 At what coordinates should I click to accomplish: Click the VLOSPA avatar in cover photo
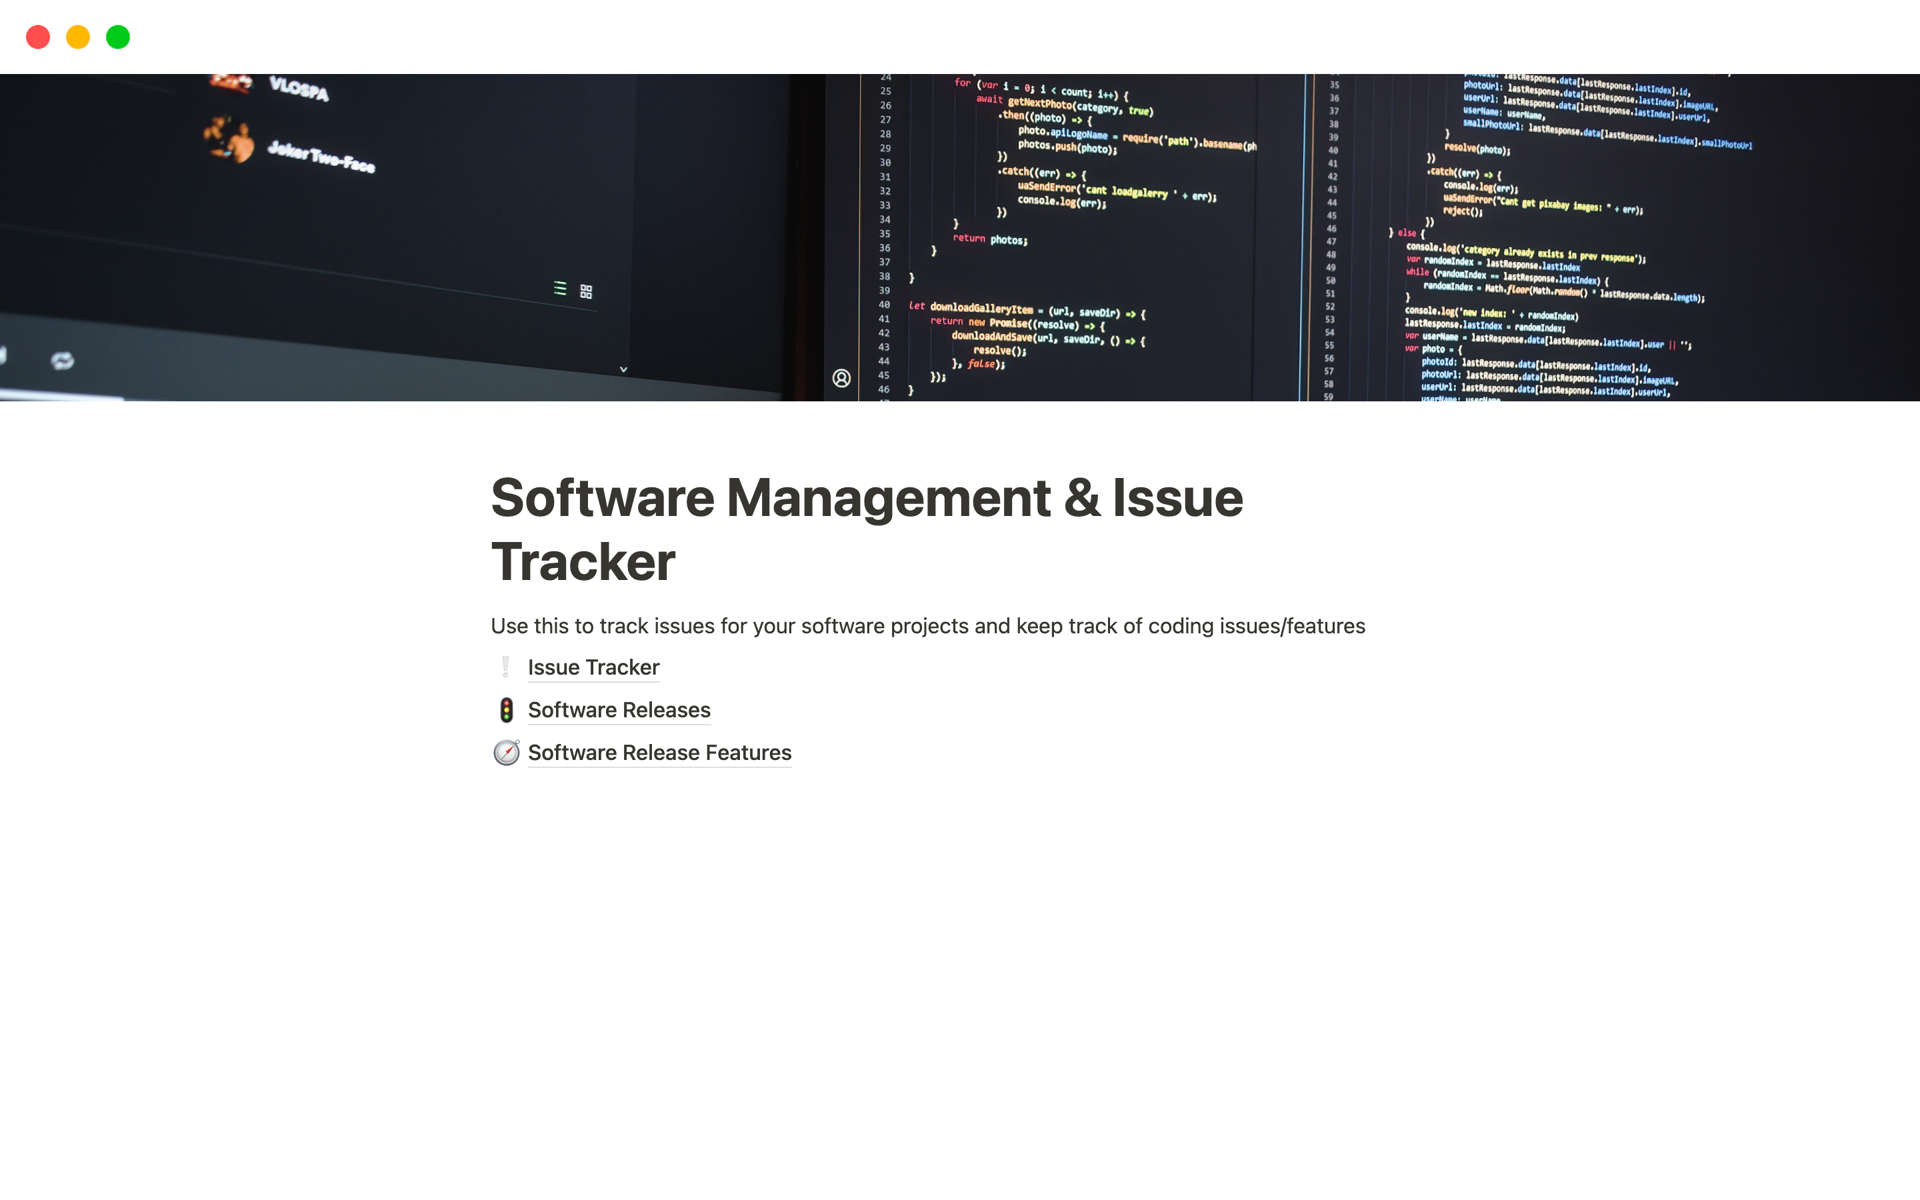[232, 82]
